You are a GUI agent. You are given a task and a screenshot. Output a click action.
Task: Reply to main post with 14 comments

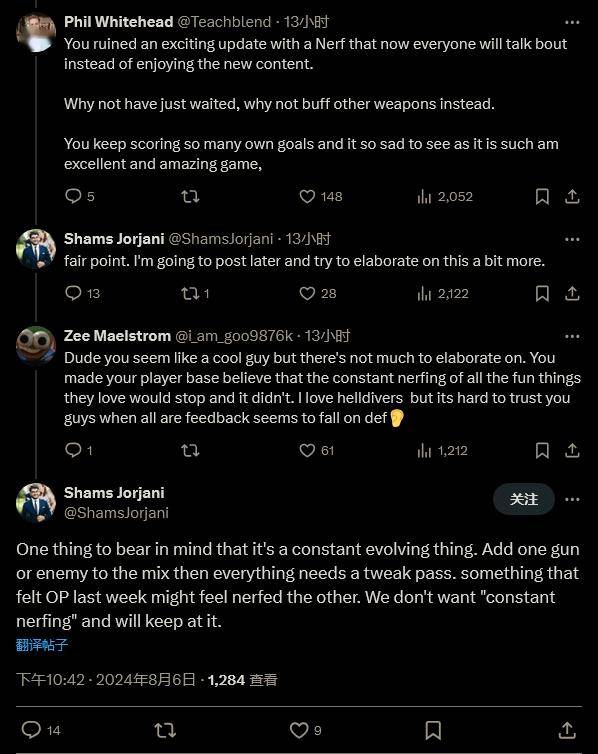[41, 730]
